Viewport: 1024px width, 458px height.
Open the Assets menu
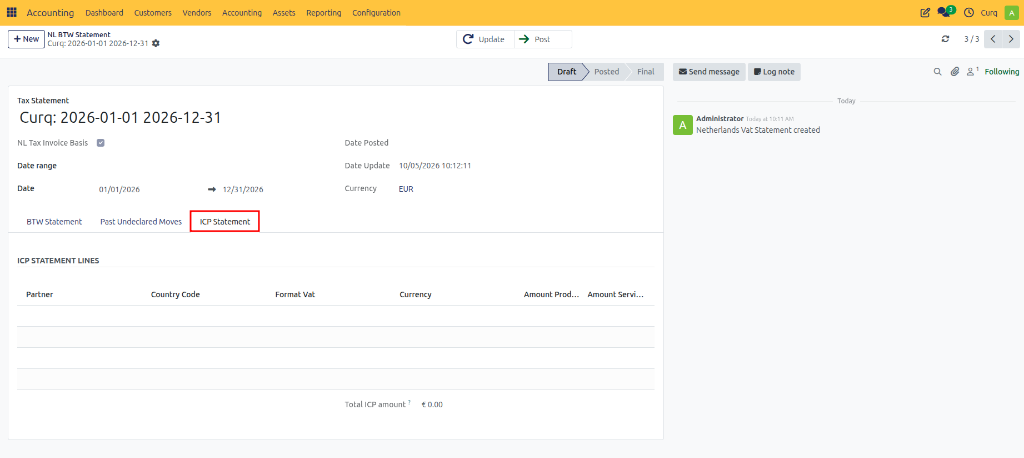[x=284, y=13]
